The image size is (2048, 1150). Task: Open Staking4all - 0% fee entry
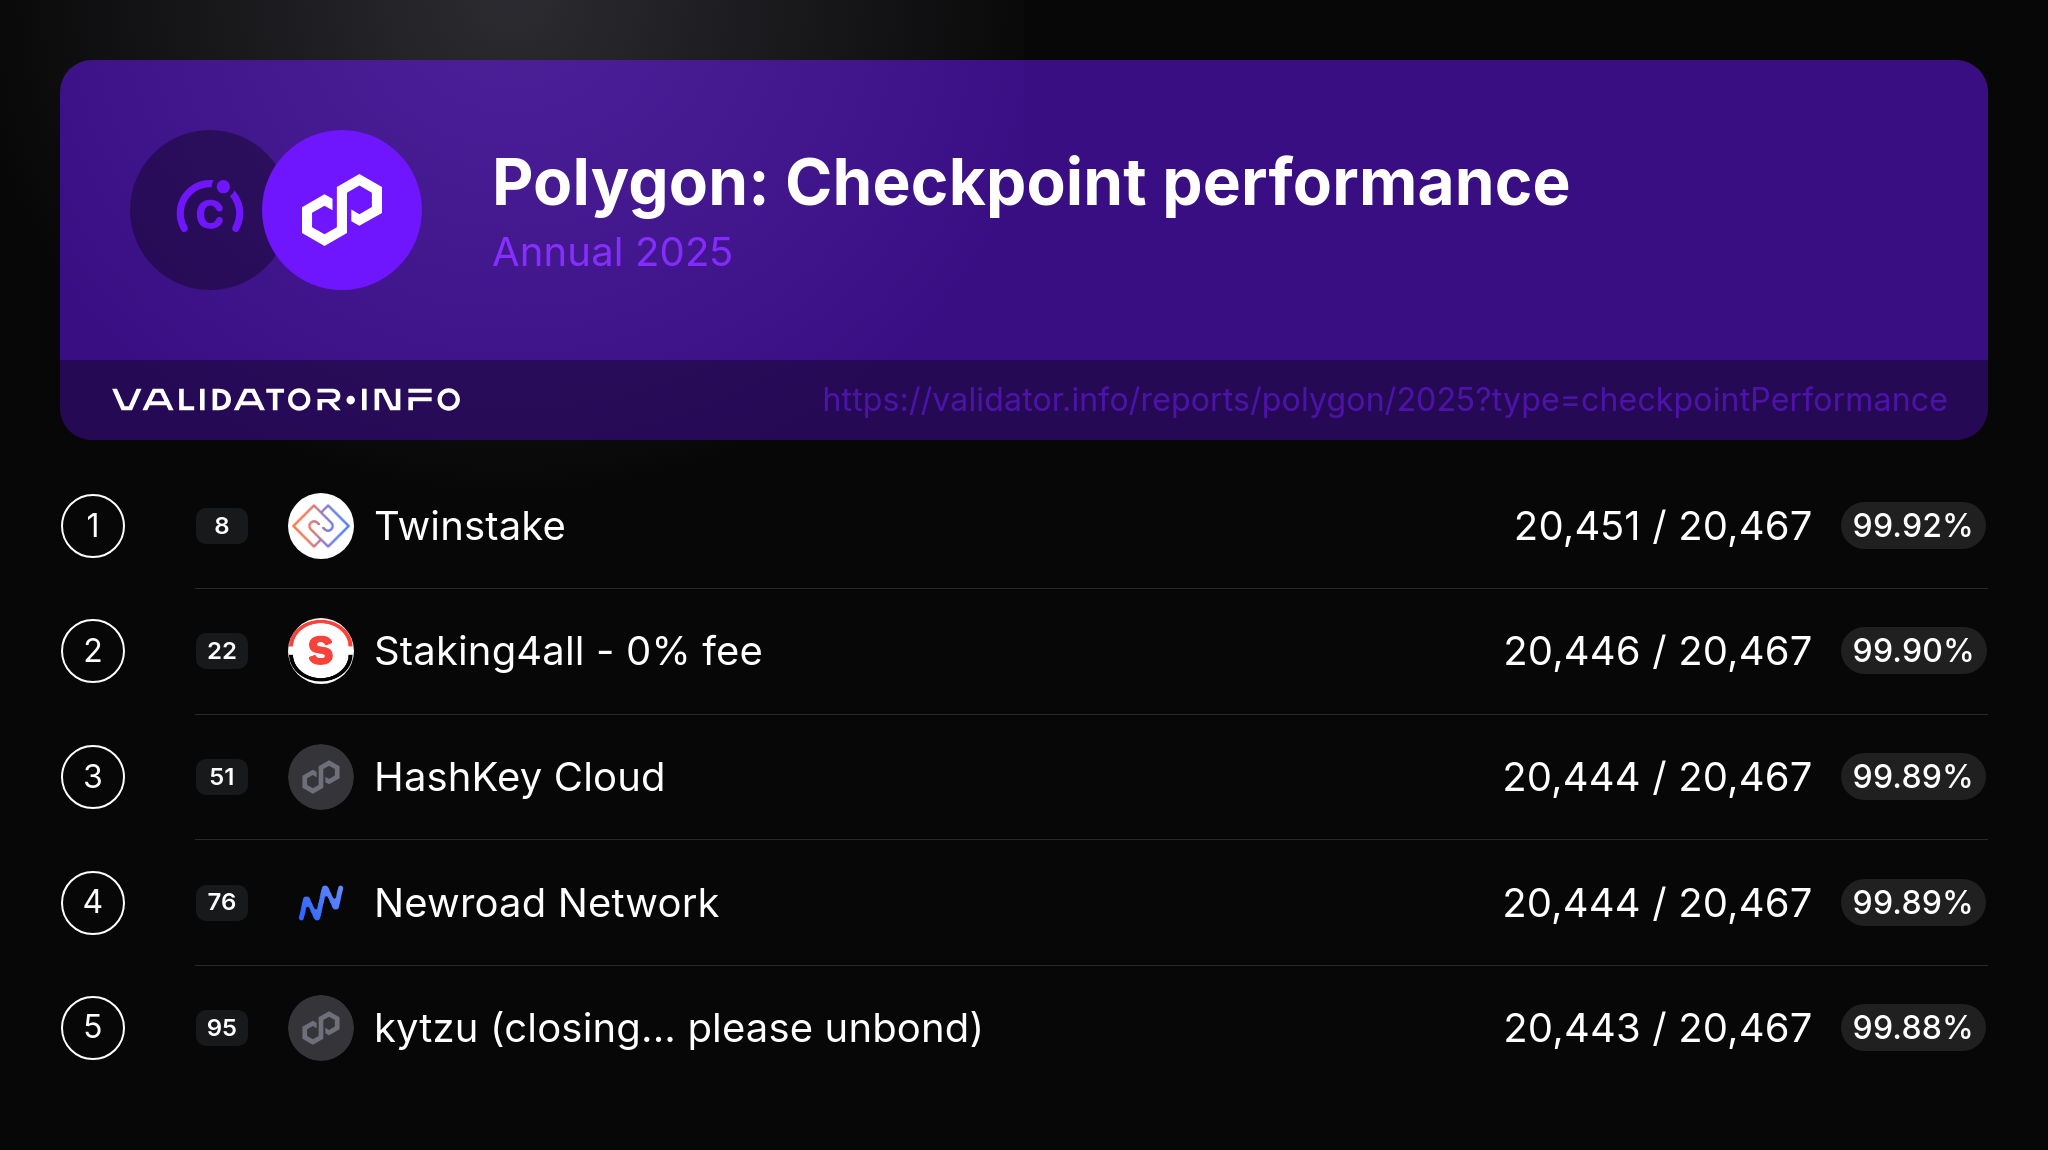[x=568, y=651]
